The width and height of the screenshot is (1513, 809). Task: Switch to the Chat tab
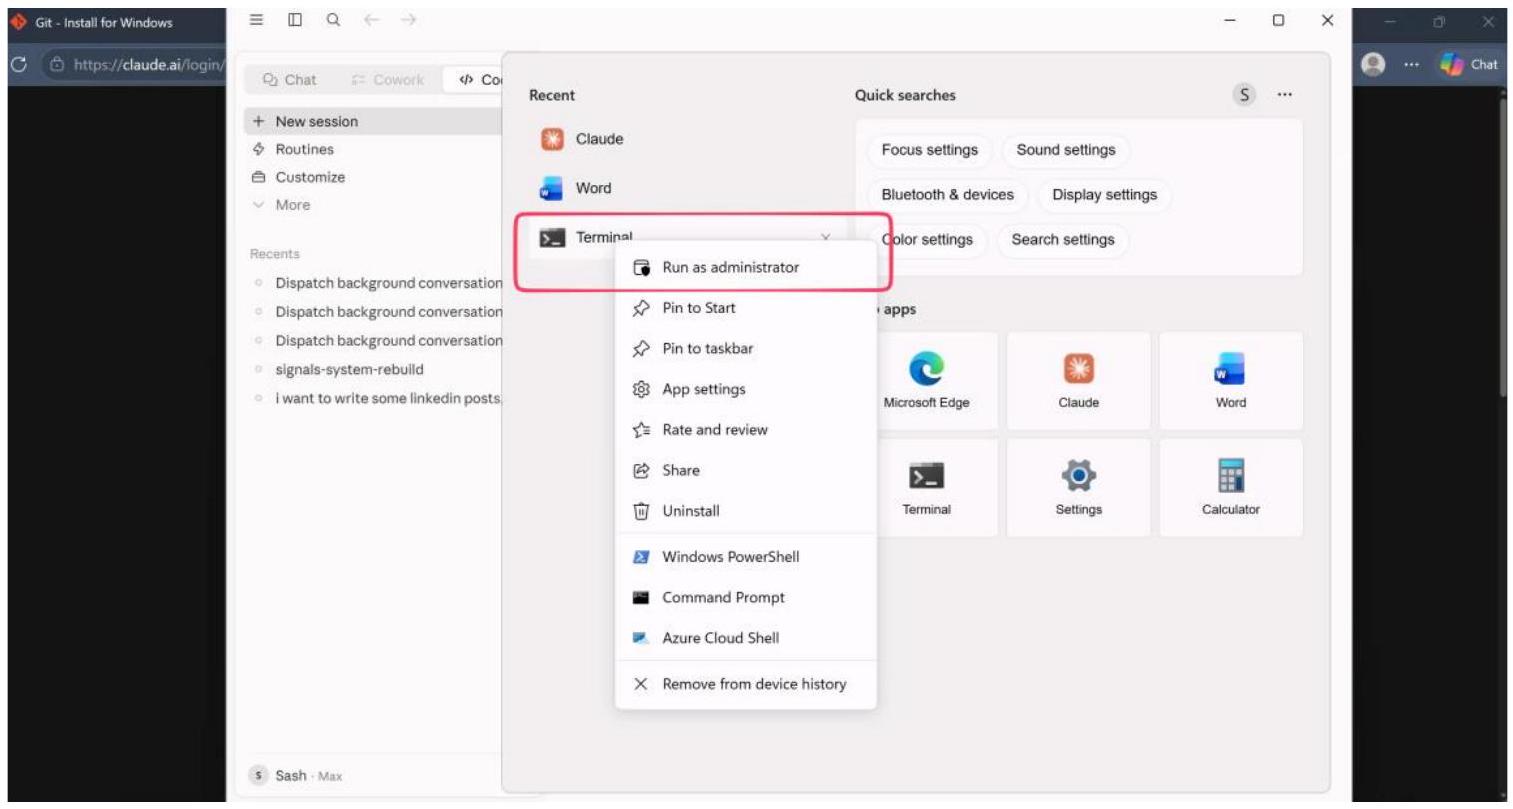tap(289, 80)
